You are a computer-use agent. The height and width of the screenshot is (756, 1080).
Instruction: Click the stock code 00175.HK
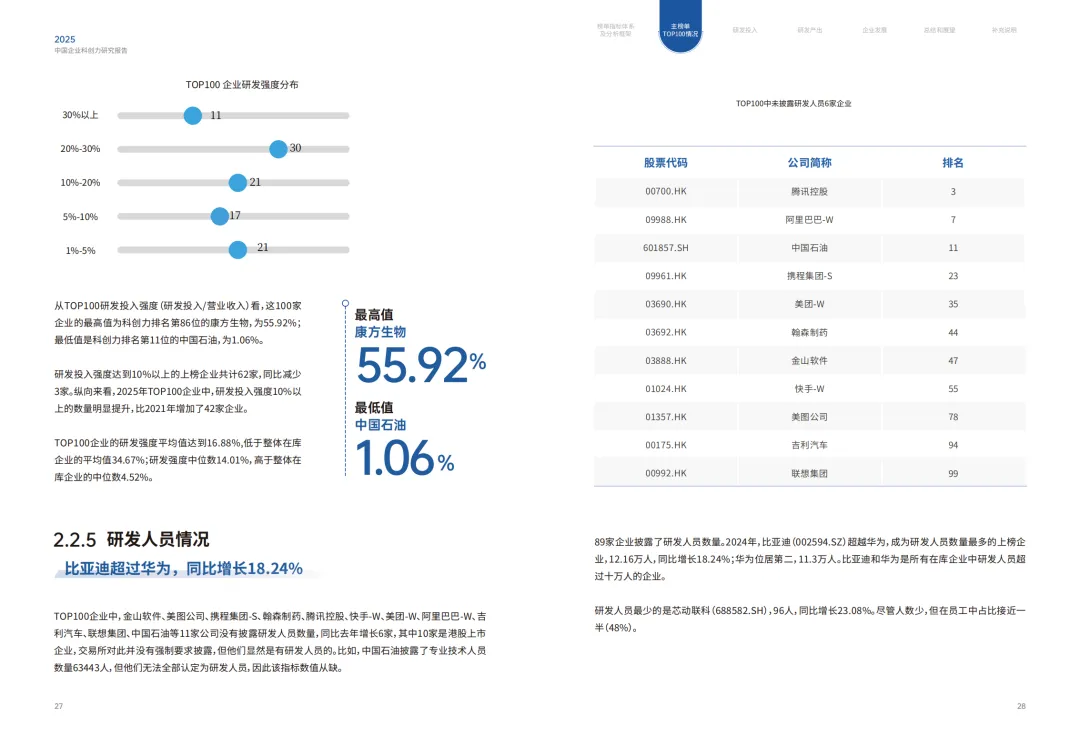(666, 445)
